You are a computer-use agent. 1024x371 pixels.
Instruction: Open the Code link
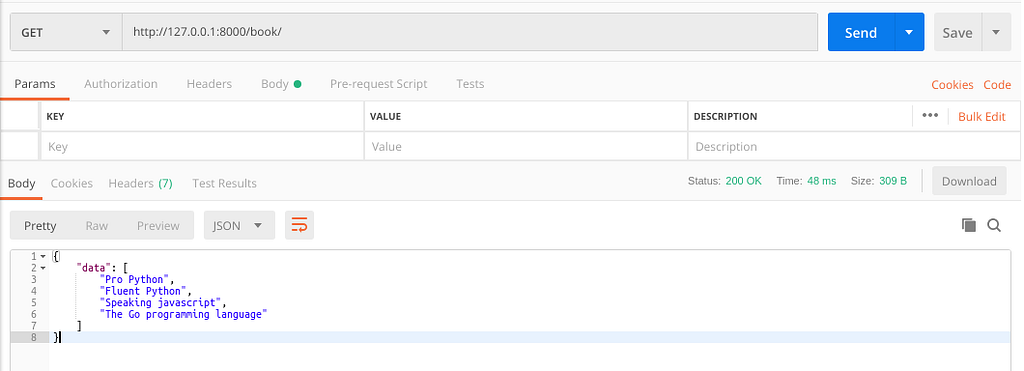[997, 85]
